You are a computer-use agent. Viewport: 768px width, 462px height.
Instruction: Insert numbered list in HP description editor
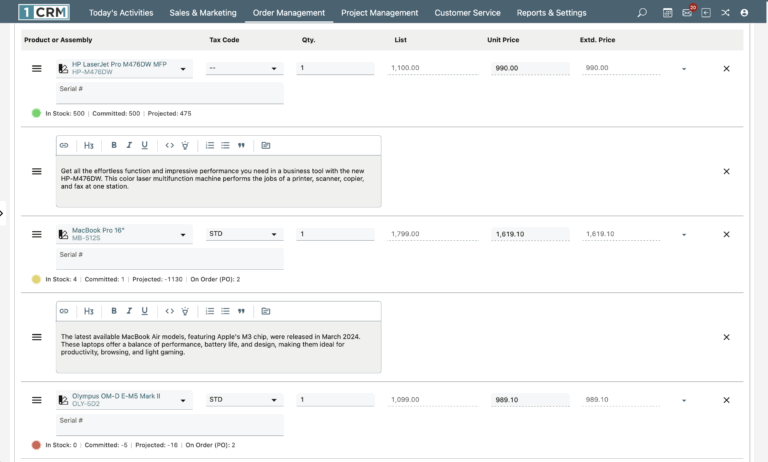point(210,145)
